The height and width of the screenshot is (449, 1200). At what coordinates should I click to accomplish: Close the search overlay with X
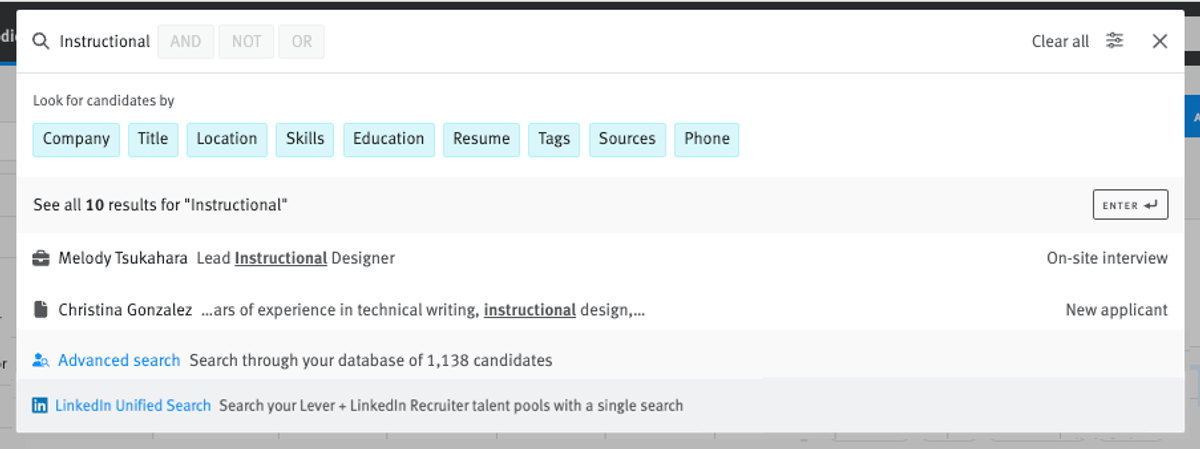click(1160, 41)
